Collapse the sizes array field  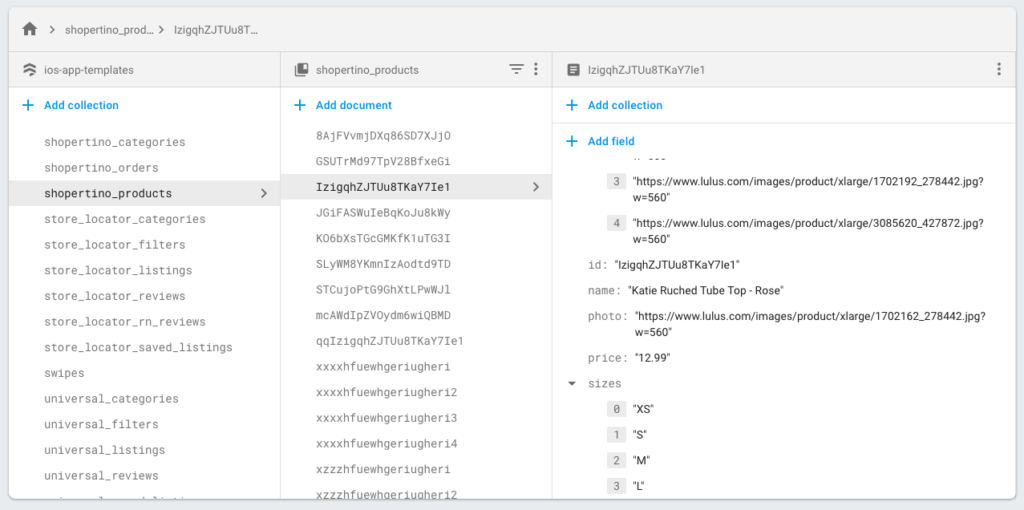[x=572, y=384]
